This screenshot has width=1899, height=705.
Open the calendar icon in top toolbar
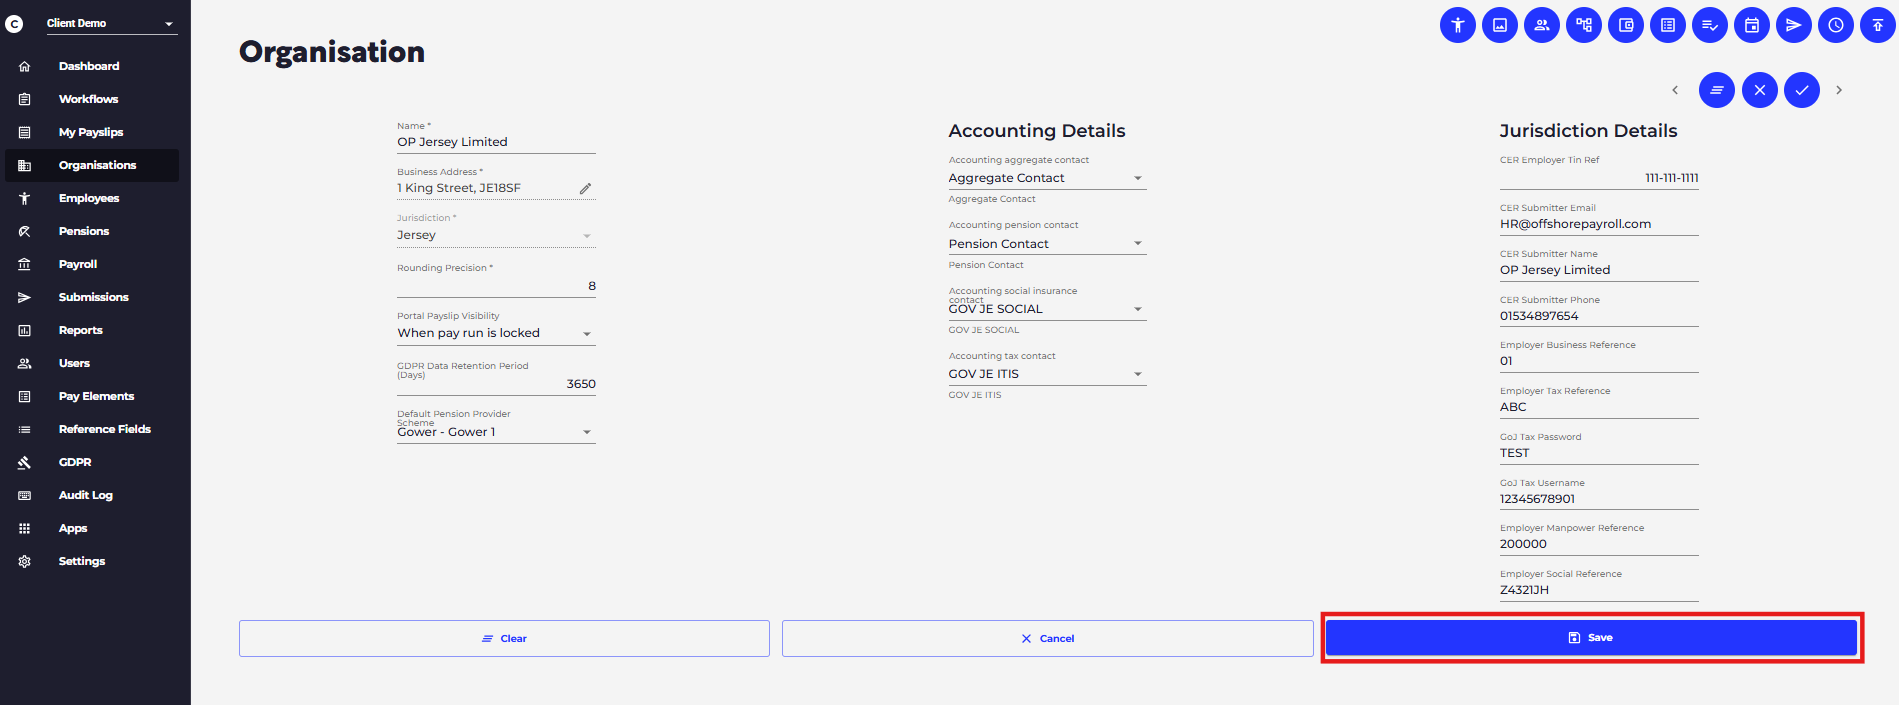point(1752,25)
